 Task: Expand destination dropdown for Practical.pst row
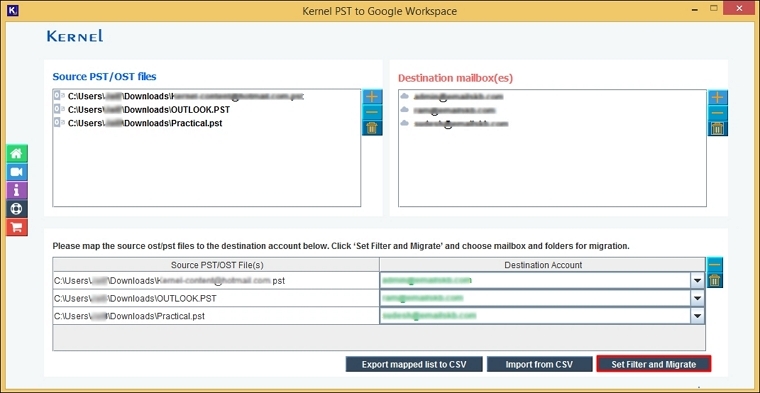(697, 316)
